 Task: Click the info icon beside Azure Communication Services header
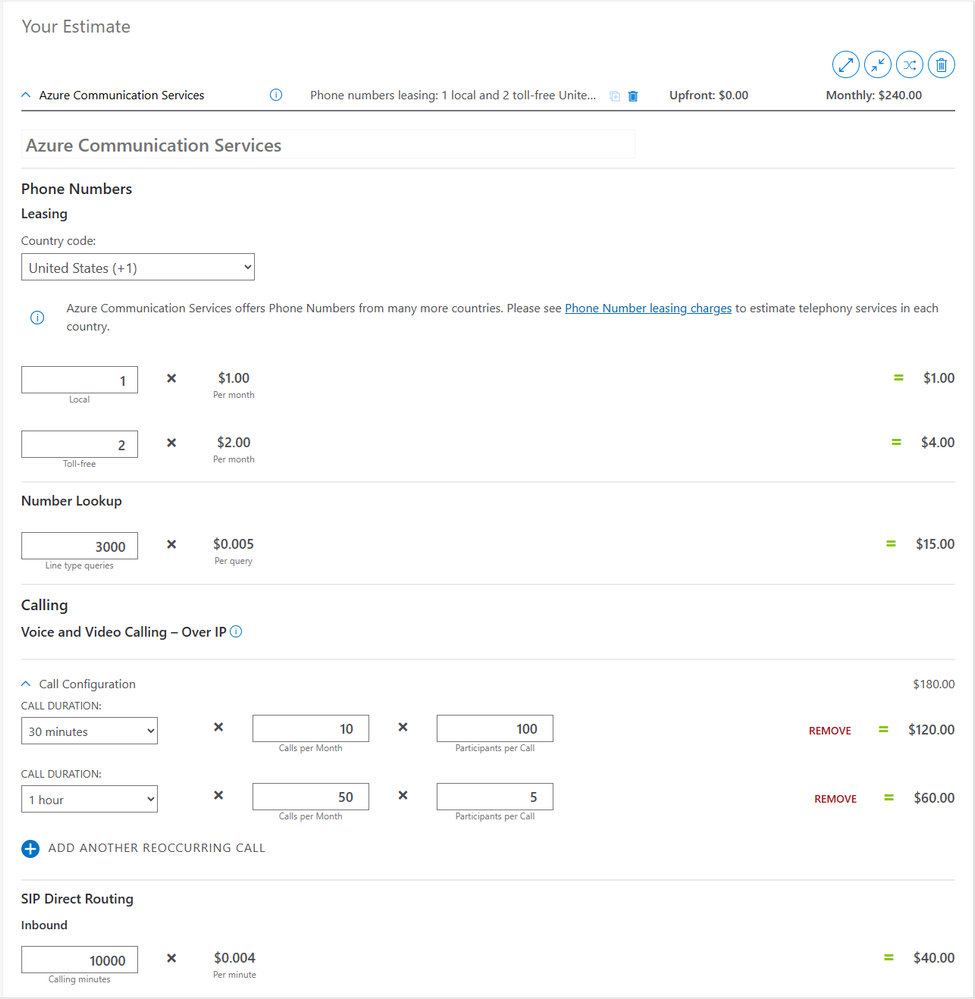[276, 95]
